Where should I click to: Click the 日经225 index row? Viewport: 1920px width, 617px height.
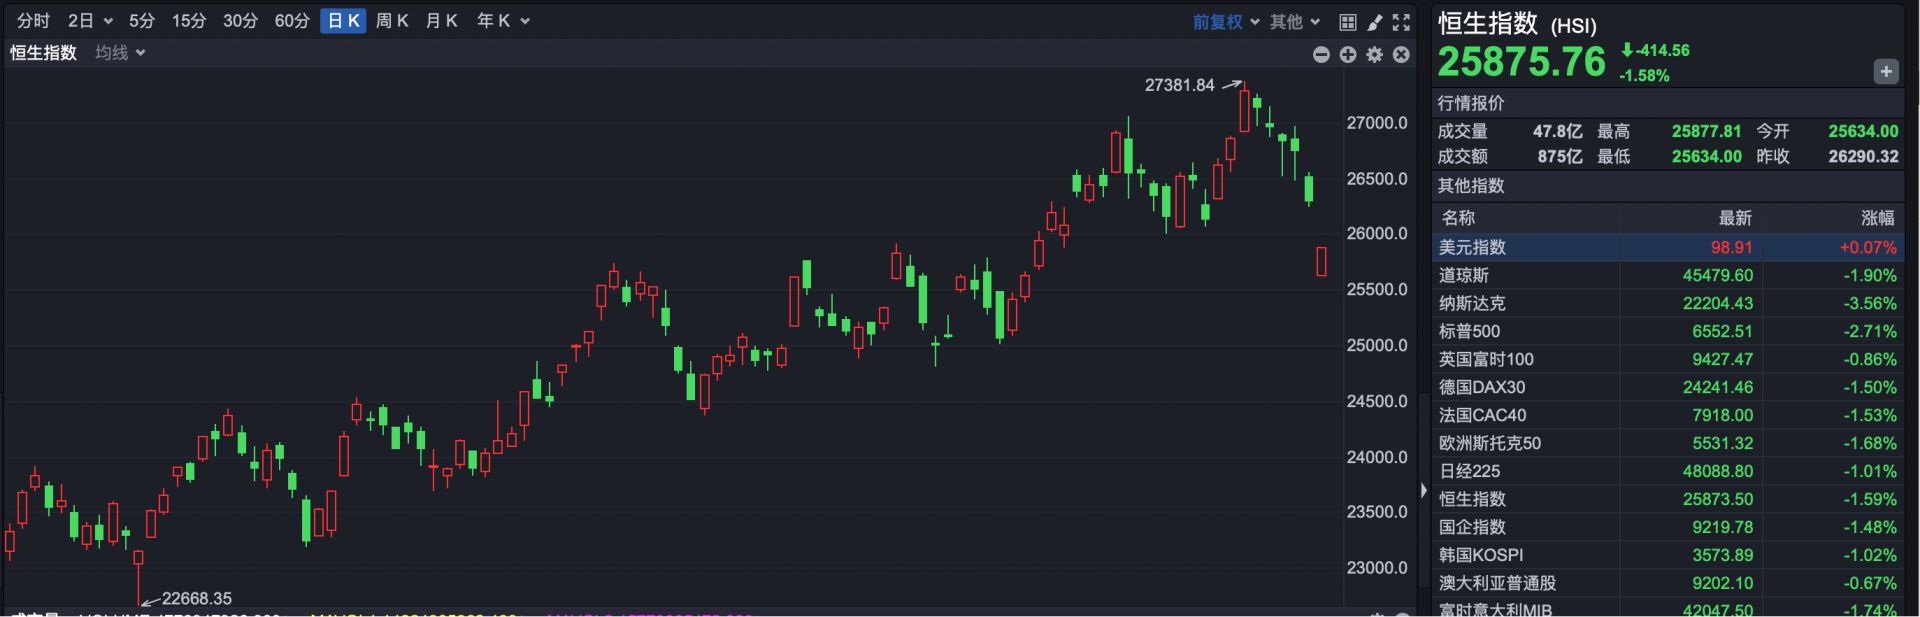click(1469, 471)
